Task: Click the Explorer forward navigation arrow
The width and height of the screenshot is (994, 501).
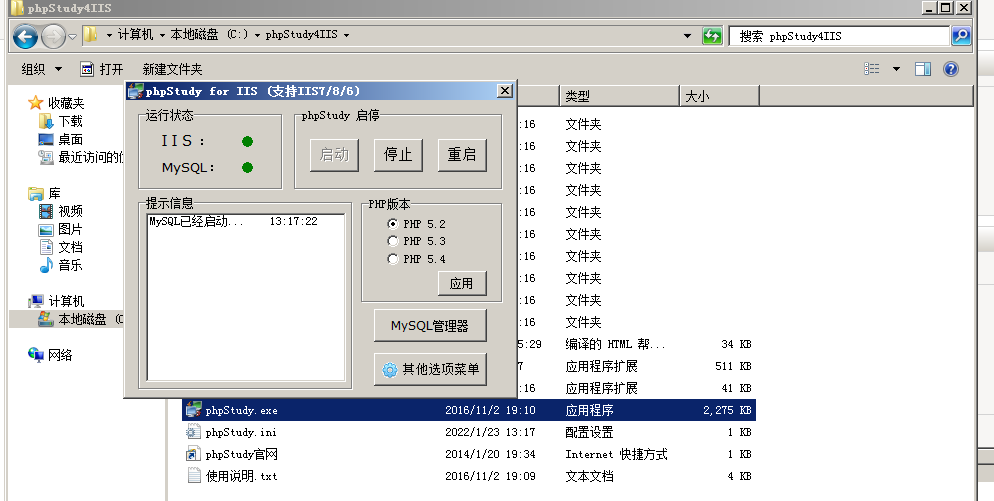Action: pos(53,36)
